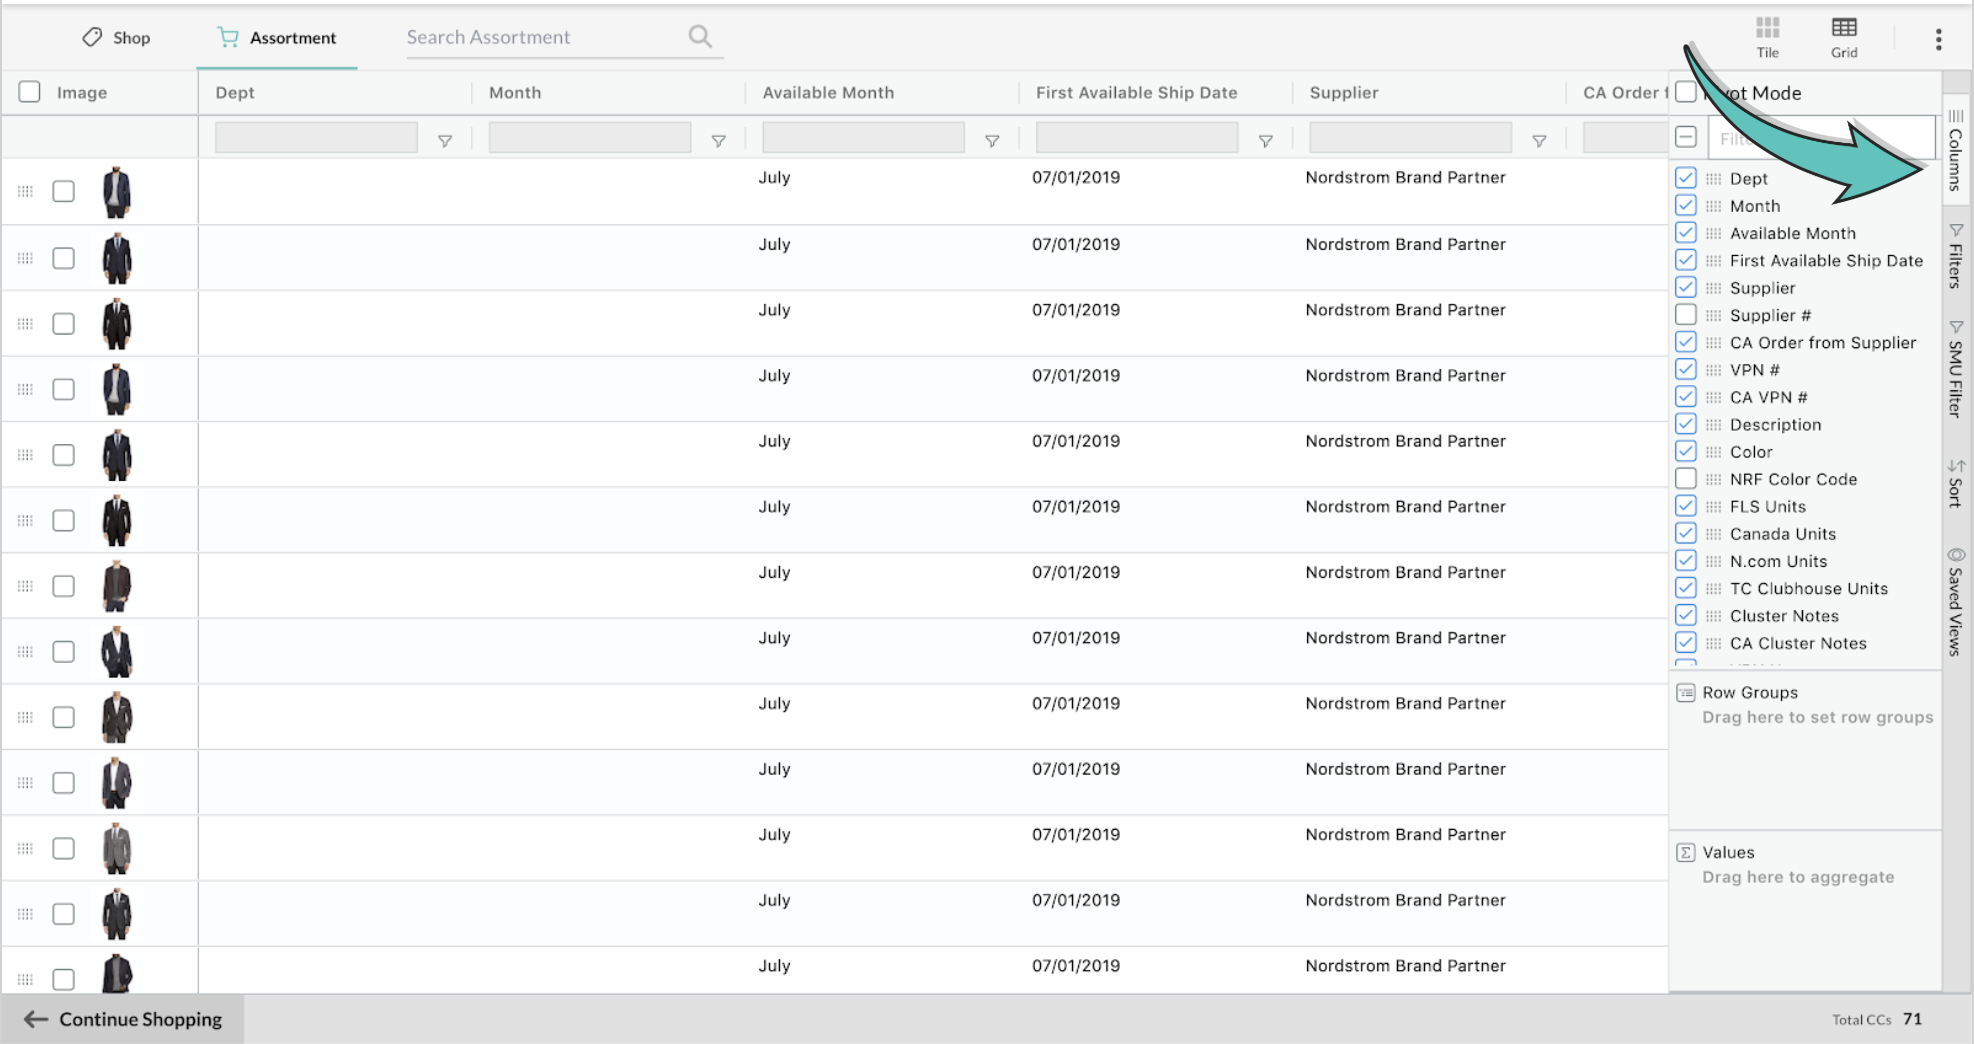The height and width of the screenshot is (1044, 1974).
Task: Sort by the Dept column header
Action: point(235,92)
